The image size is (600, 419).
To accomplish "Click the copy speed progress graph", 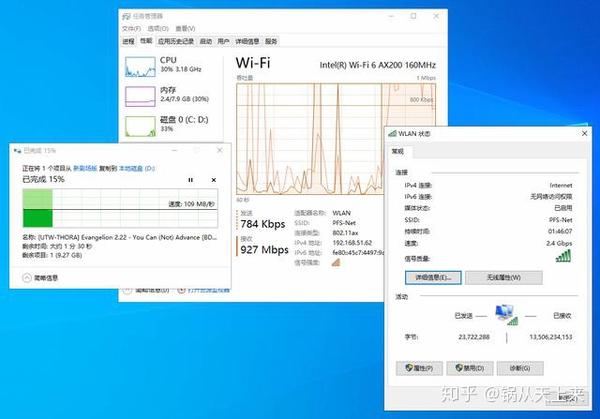I will click(120, 209).
